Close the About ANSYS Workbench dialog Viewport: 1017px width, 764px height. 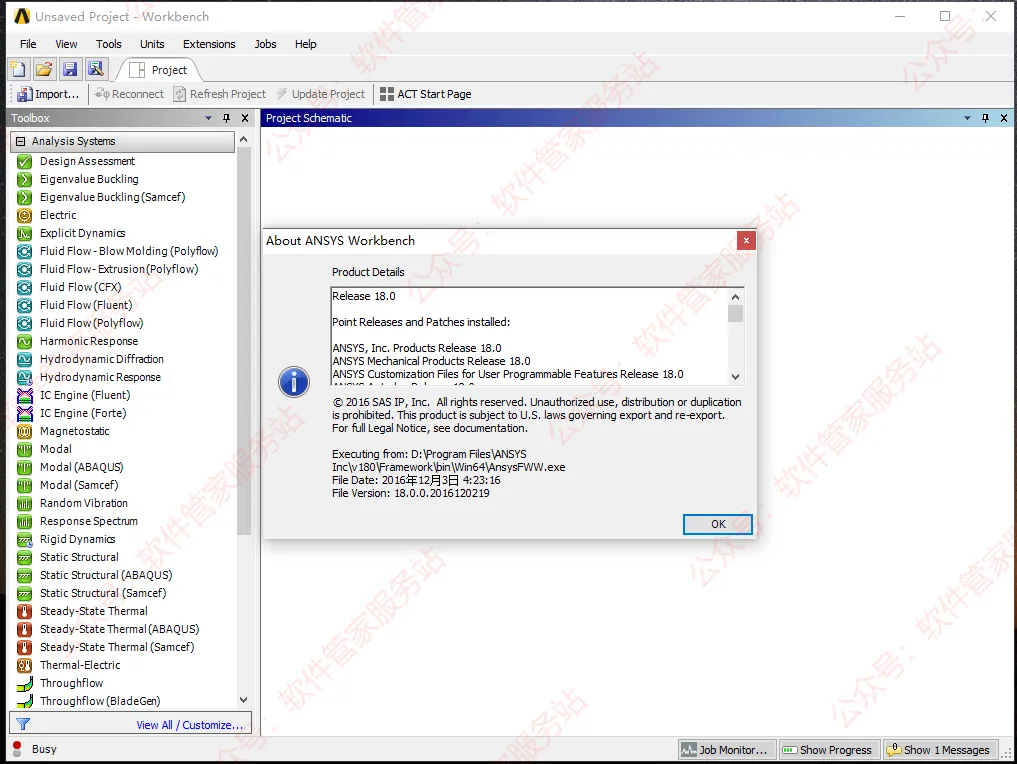pyautogui.click(x=746, y=241)
